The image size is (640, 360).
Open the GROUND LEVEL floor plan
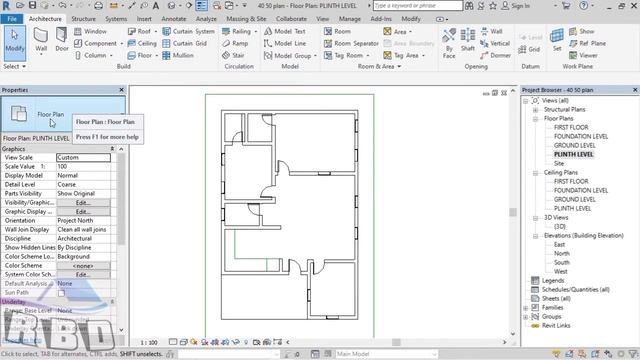(x=574, y=145)
